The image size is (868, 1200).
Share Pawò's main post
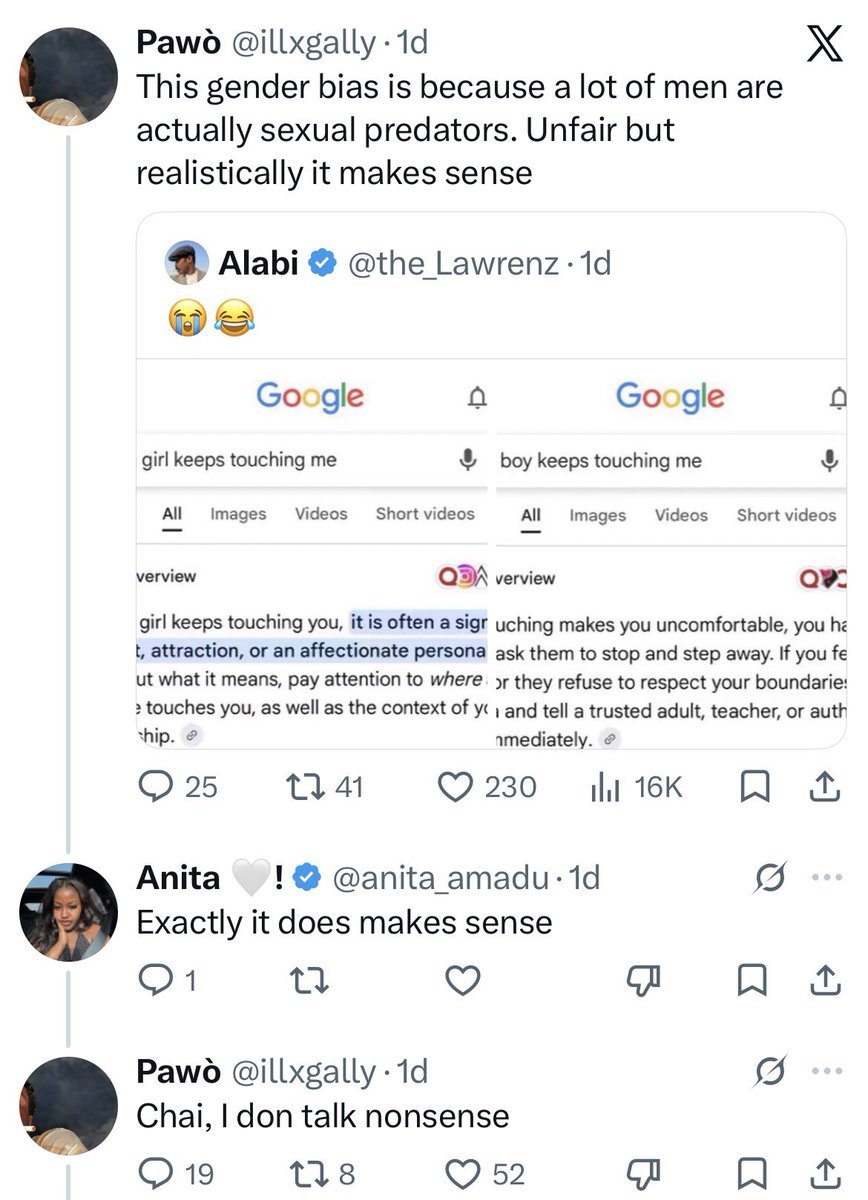point(822,788)
